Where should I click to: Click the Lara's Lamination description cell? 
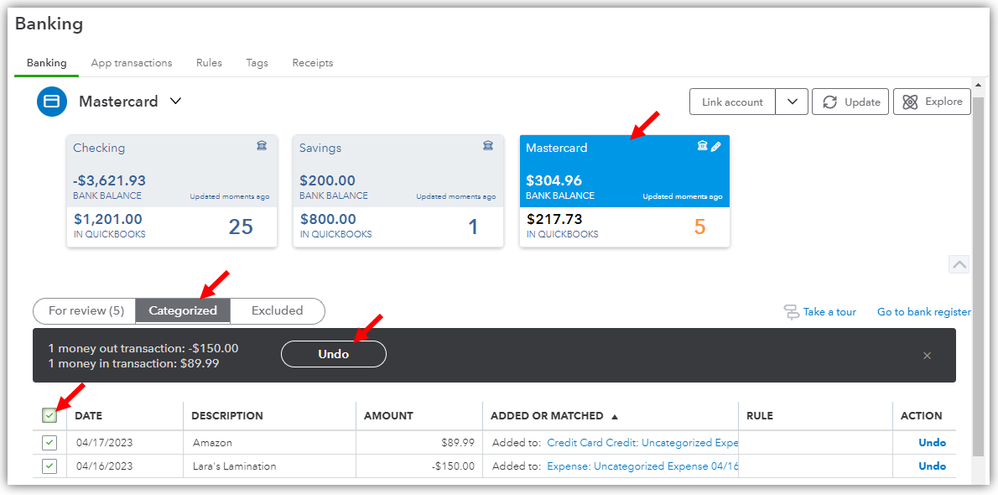(234, 466)
